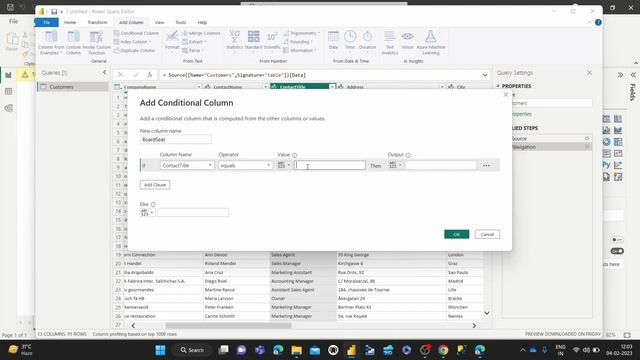Open Else type selector dropdown
This screenshot has width=640, height=360.
coord(147,213)
